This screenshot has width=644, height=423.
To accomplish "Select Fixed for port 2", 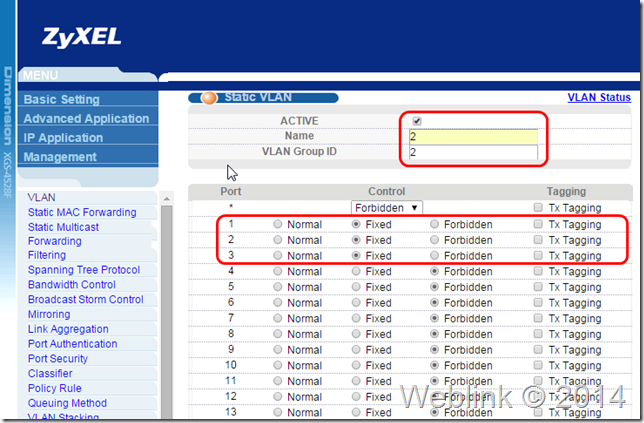I will click(356, 240).
